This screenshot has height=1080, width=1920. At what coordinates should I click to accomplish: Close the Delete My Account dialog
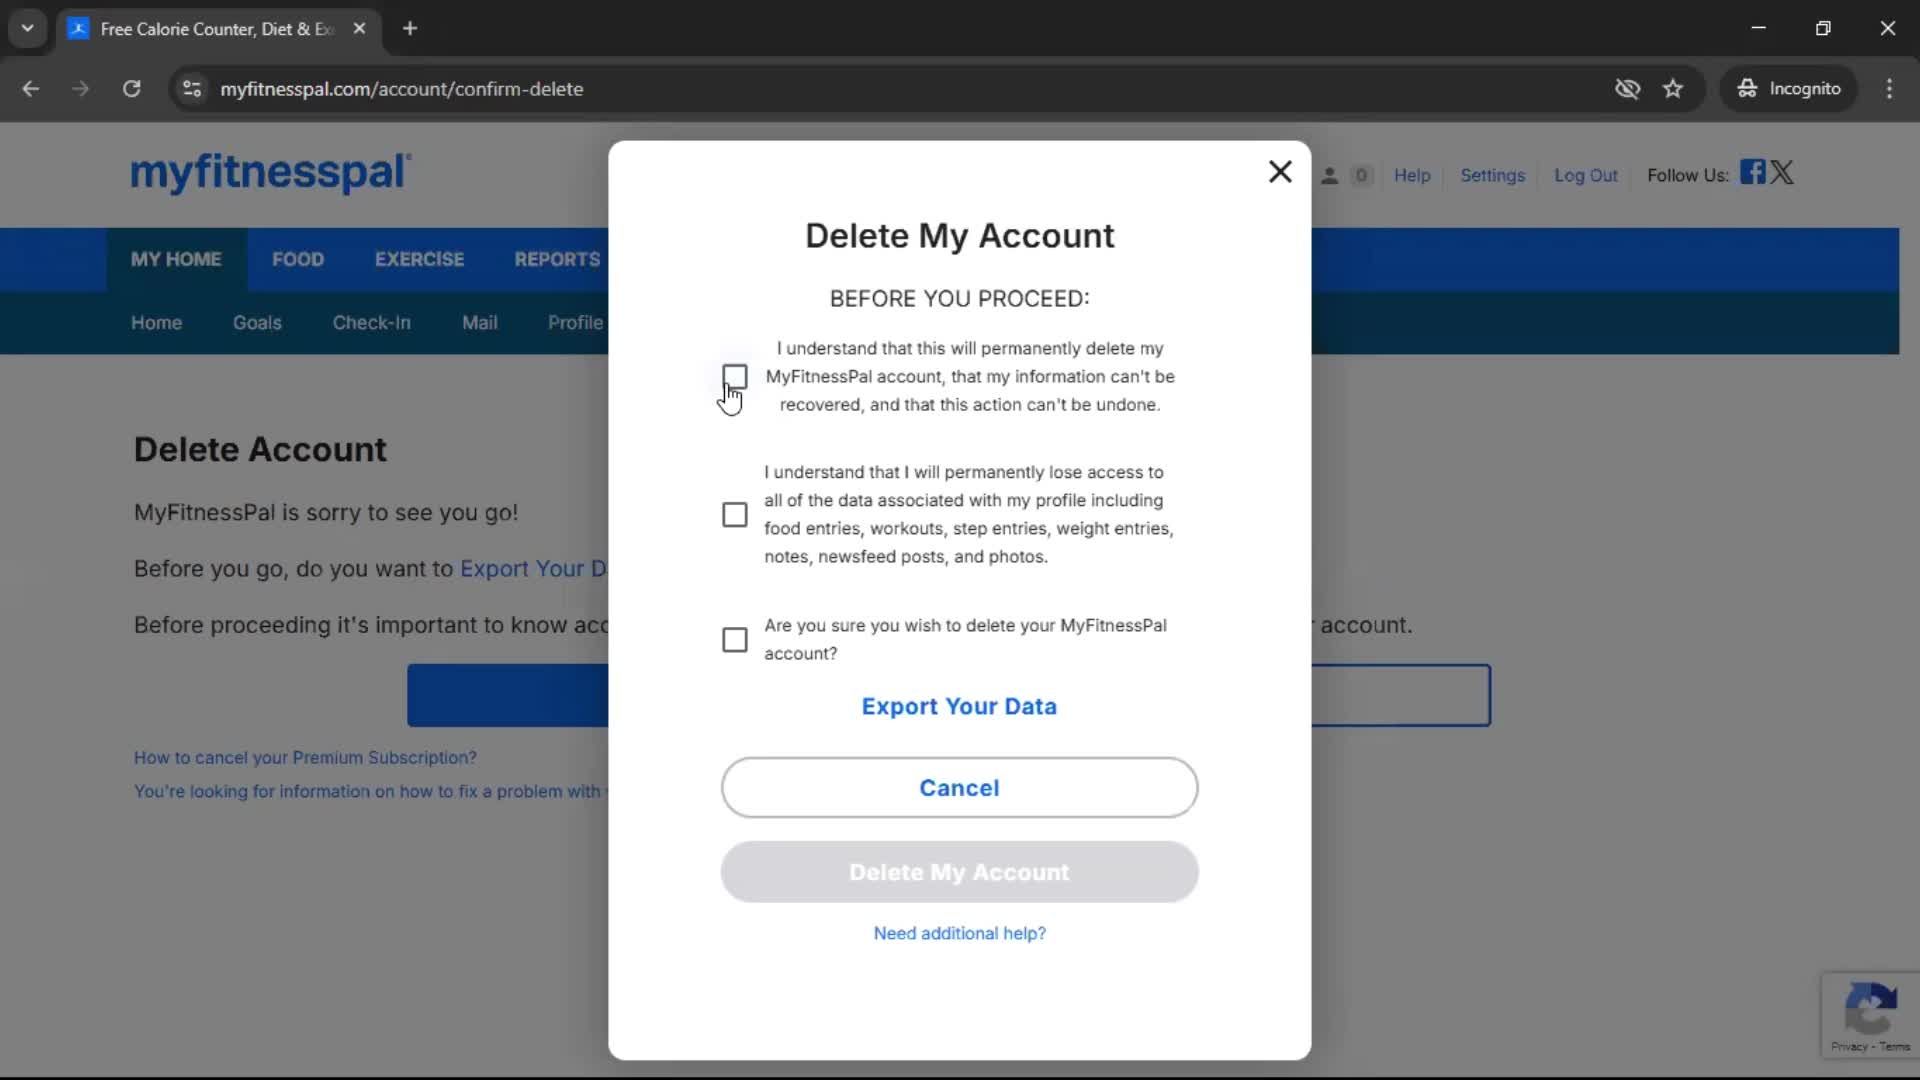1280,172
